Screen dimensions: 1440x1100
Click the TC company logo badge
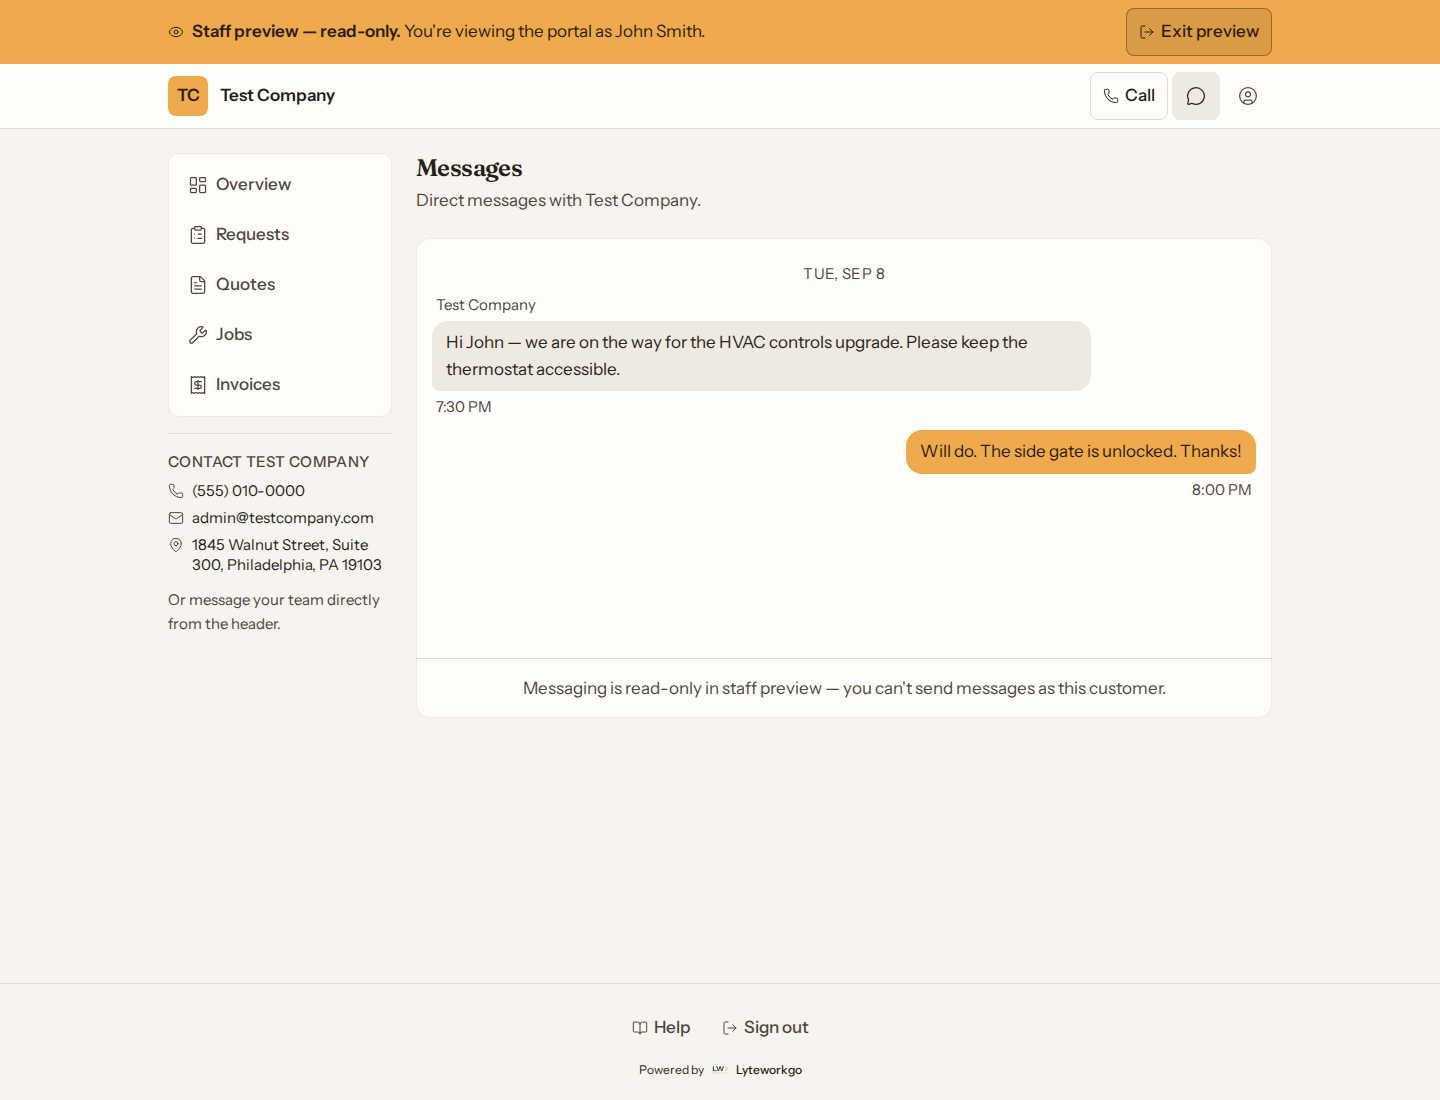click(x=188, y=96)
